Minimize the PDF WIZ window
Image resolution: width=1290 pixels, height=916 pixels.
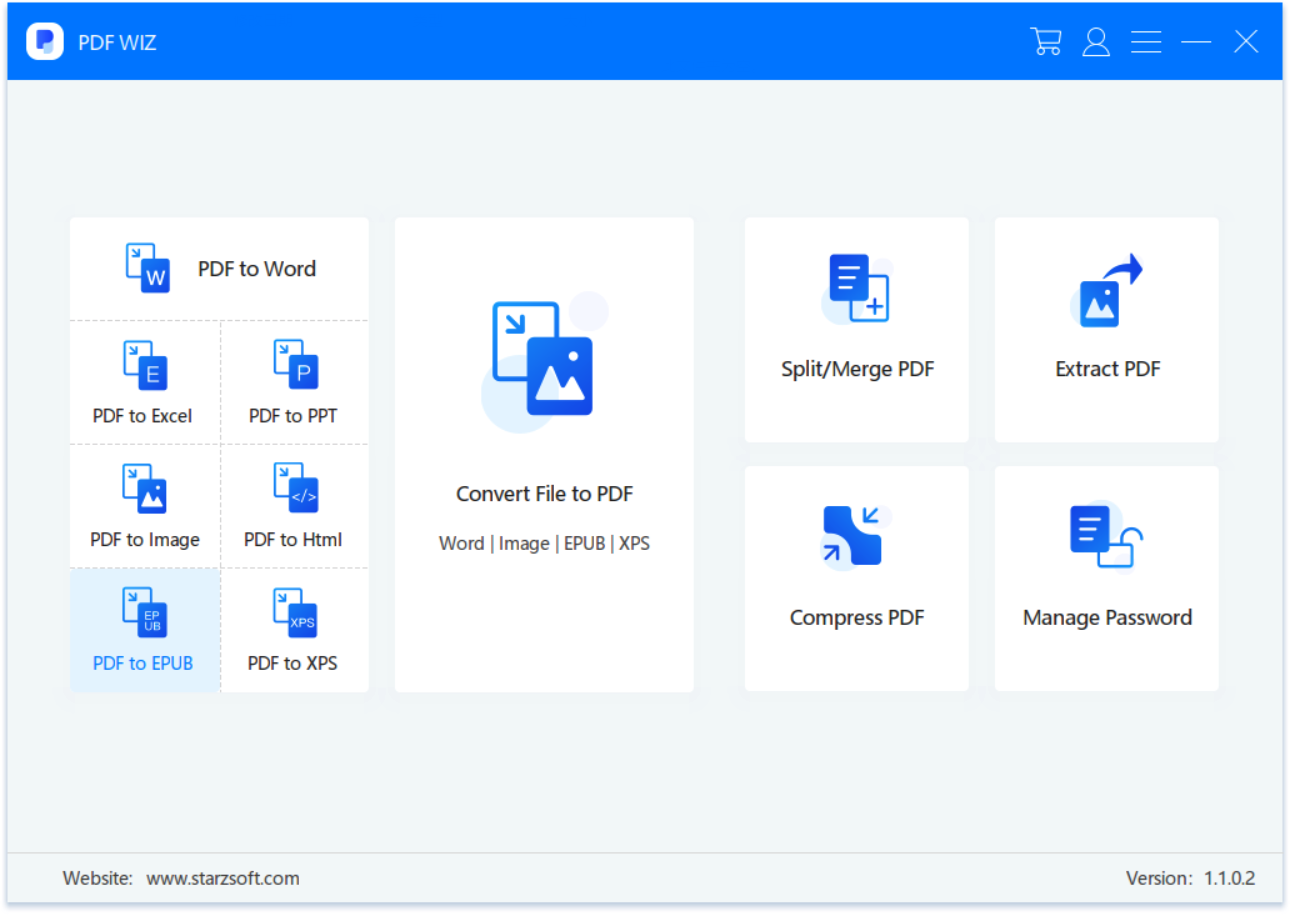[x=1196, y=41]
